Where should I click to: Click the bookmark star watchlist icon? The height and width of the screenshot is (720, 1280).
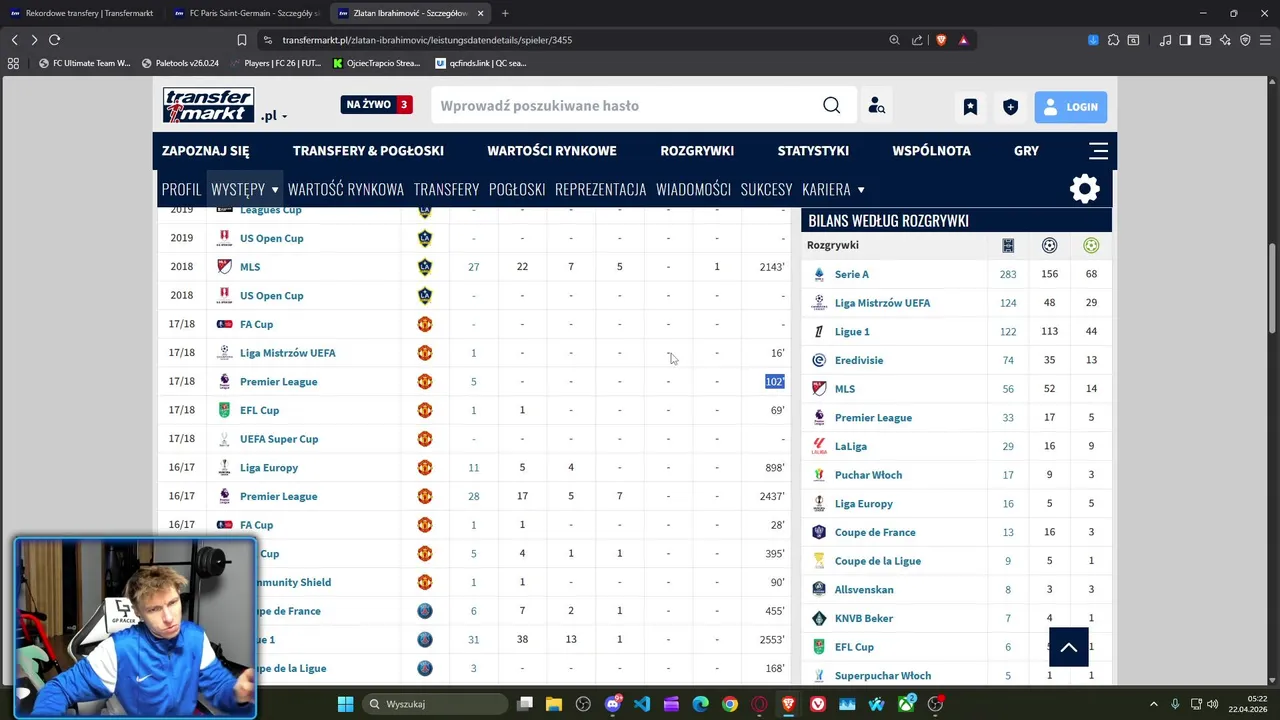[x=970, y=107]
